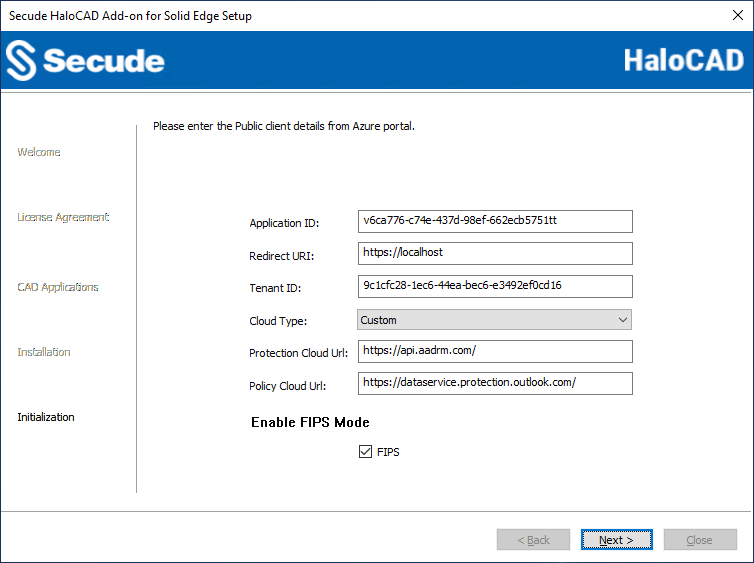754x563 pixels.
Task: Go to CAD Applications step
Action: [58, 287]
